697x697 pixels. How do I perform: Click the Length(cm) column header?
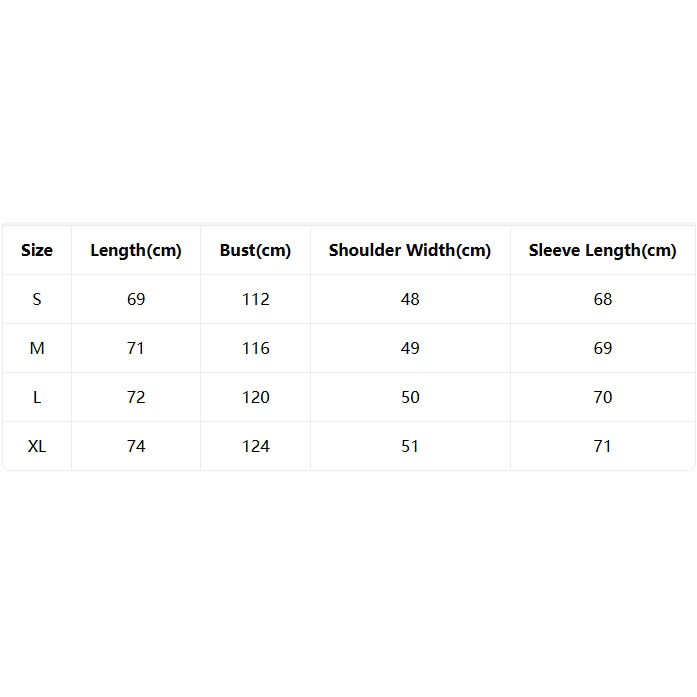[136, 250]
